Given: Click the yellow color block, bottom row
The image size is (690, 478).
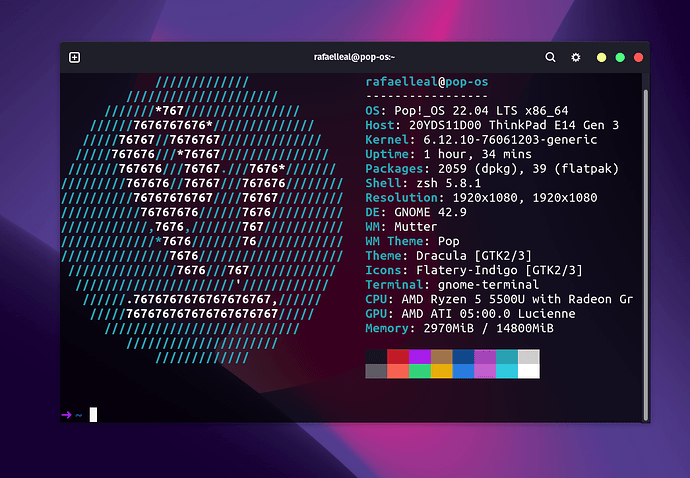Looking at the screenshot, I should coord(441,371).
